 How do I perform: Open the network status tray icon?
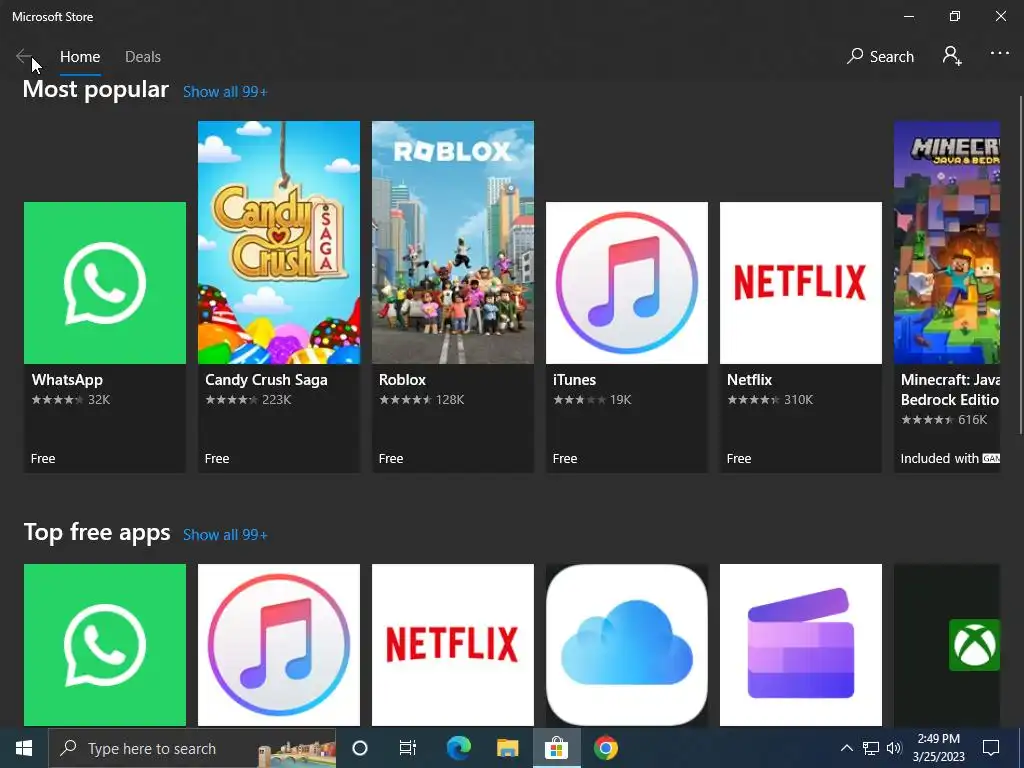(x=871, y=748)
